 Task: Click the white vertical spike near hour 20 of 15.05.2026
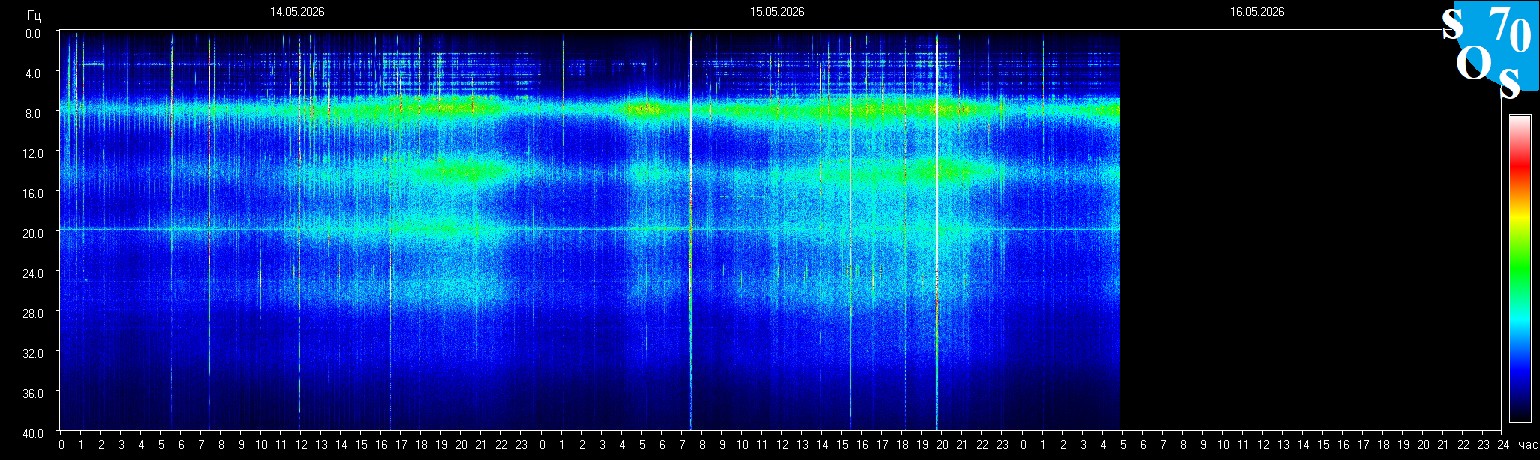(x=937, y=230)
